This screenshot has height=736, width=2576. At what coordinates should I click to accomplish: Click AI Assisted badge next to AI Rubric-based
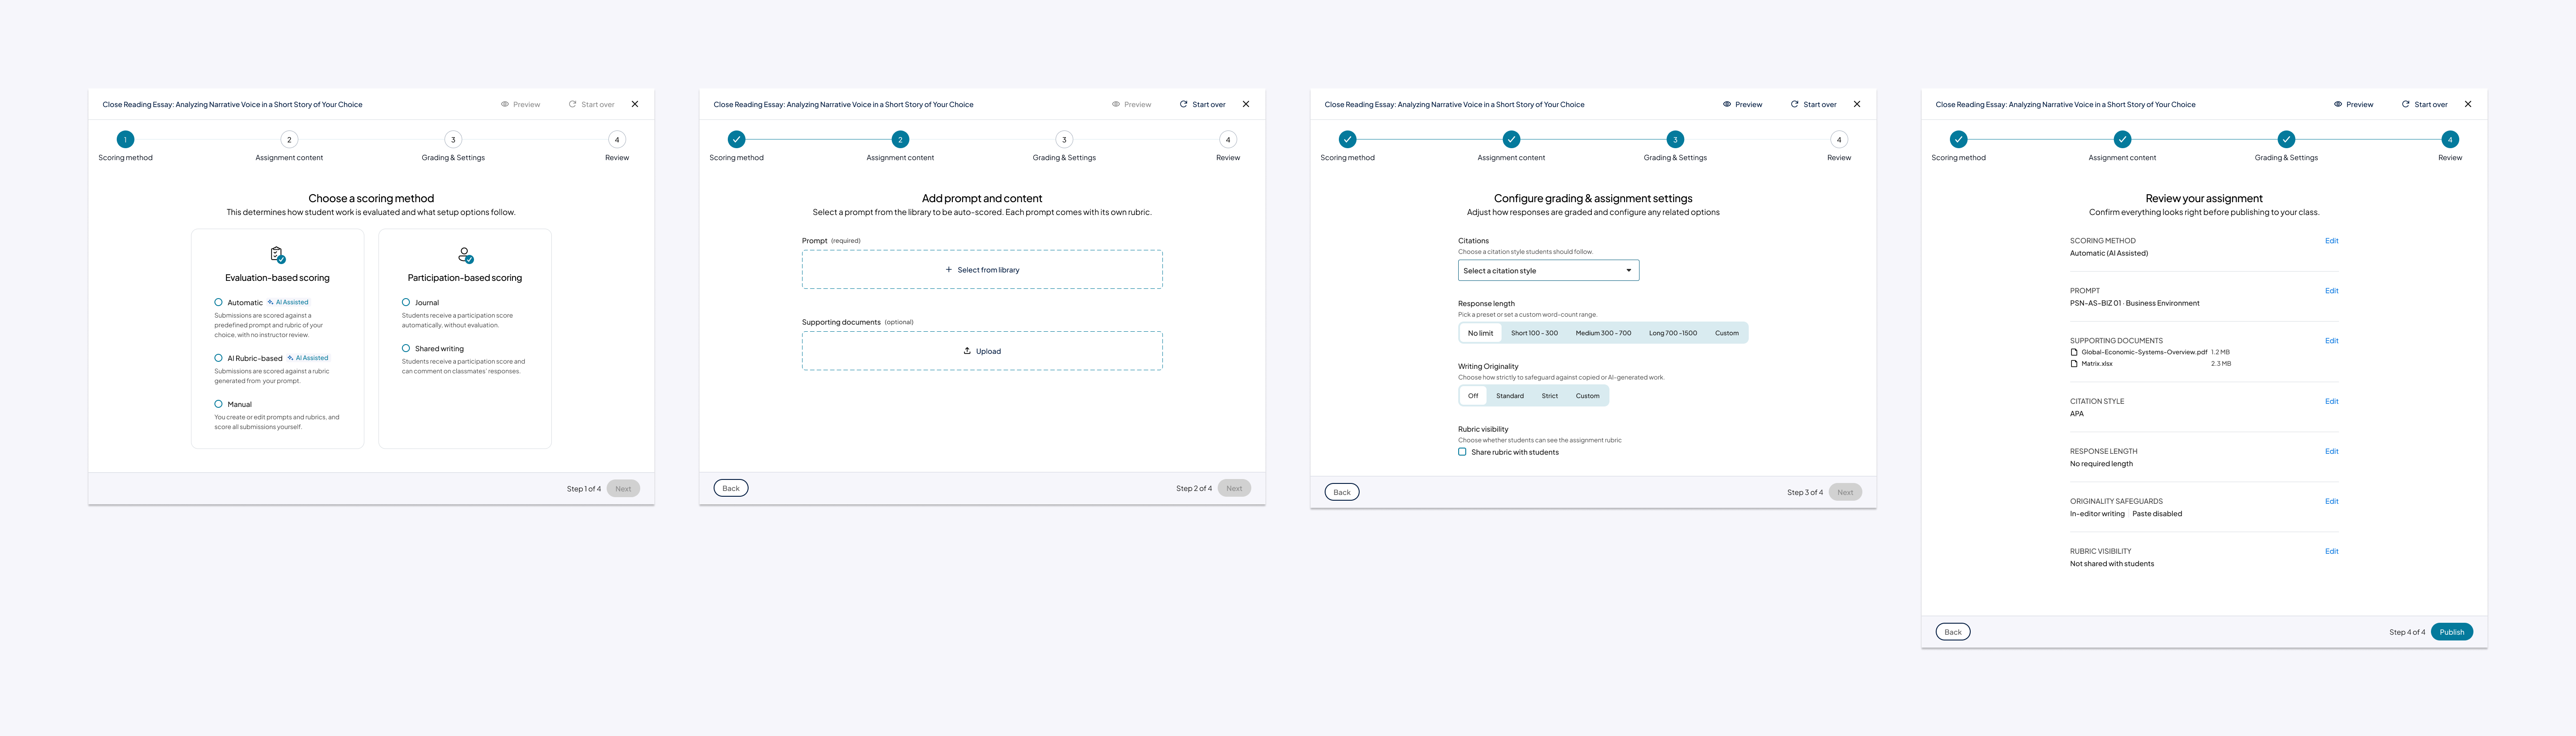(x=308, y=358)
